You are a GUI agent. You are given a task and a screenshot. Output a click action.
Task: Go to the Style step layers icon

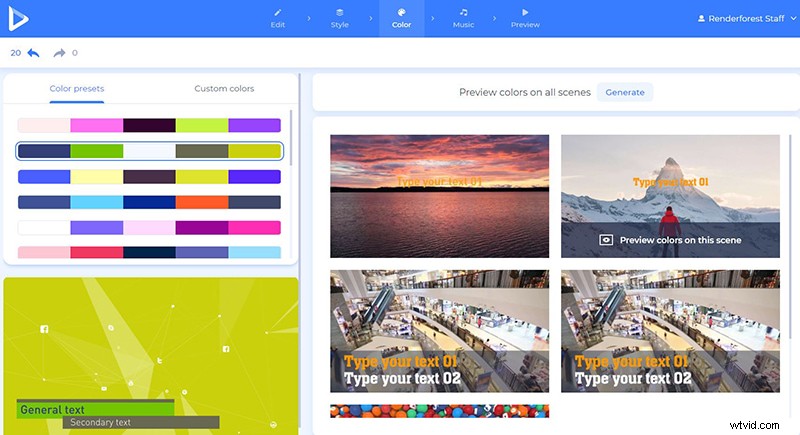pyautogui.click(x=339, y=12)
